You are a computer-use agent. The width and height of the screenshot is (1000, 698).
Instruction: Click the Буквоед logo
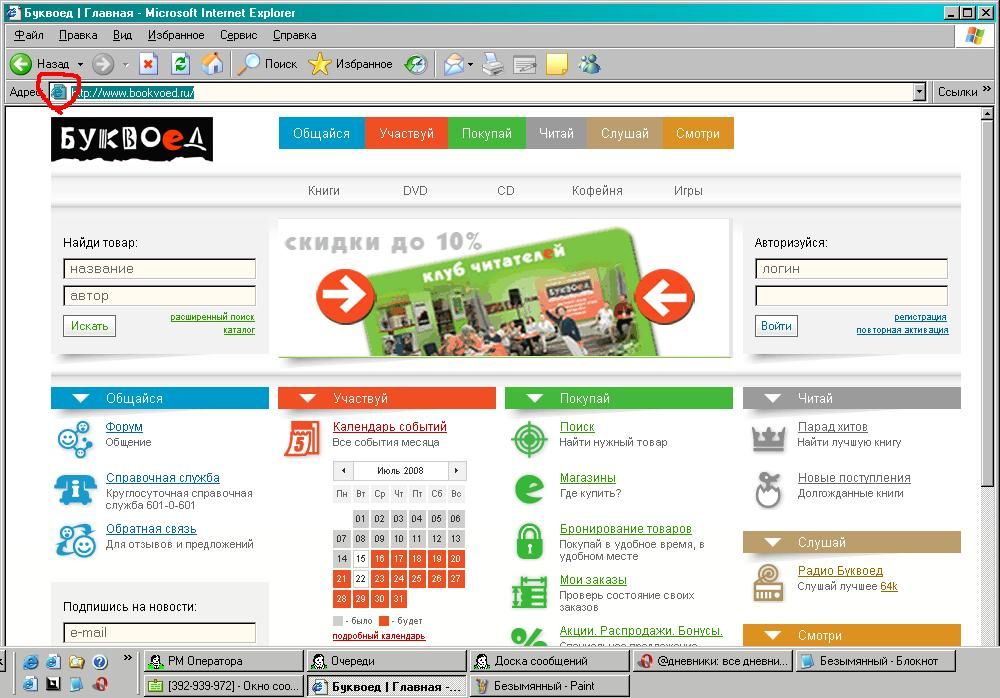pyautogui.click(x=132, y=139)
